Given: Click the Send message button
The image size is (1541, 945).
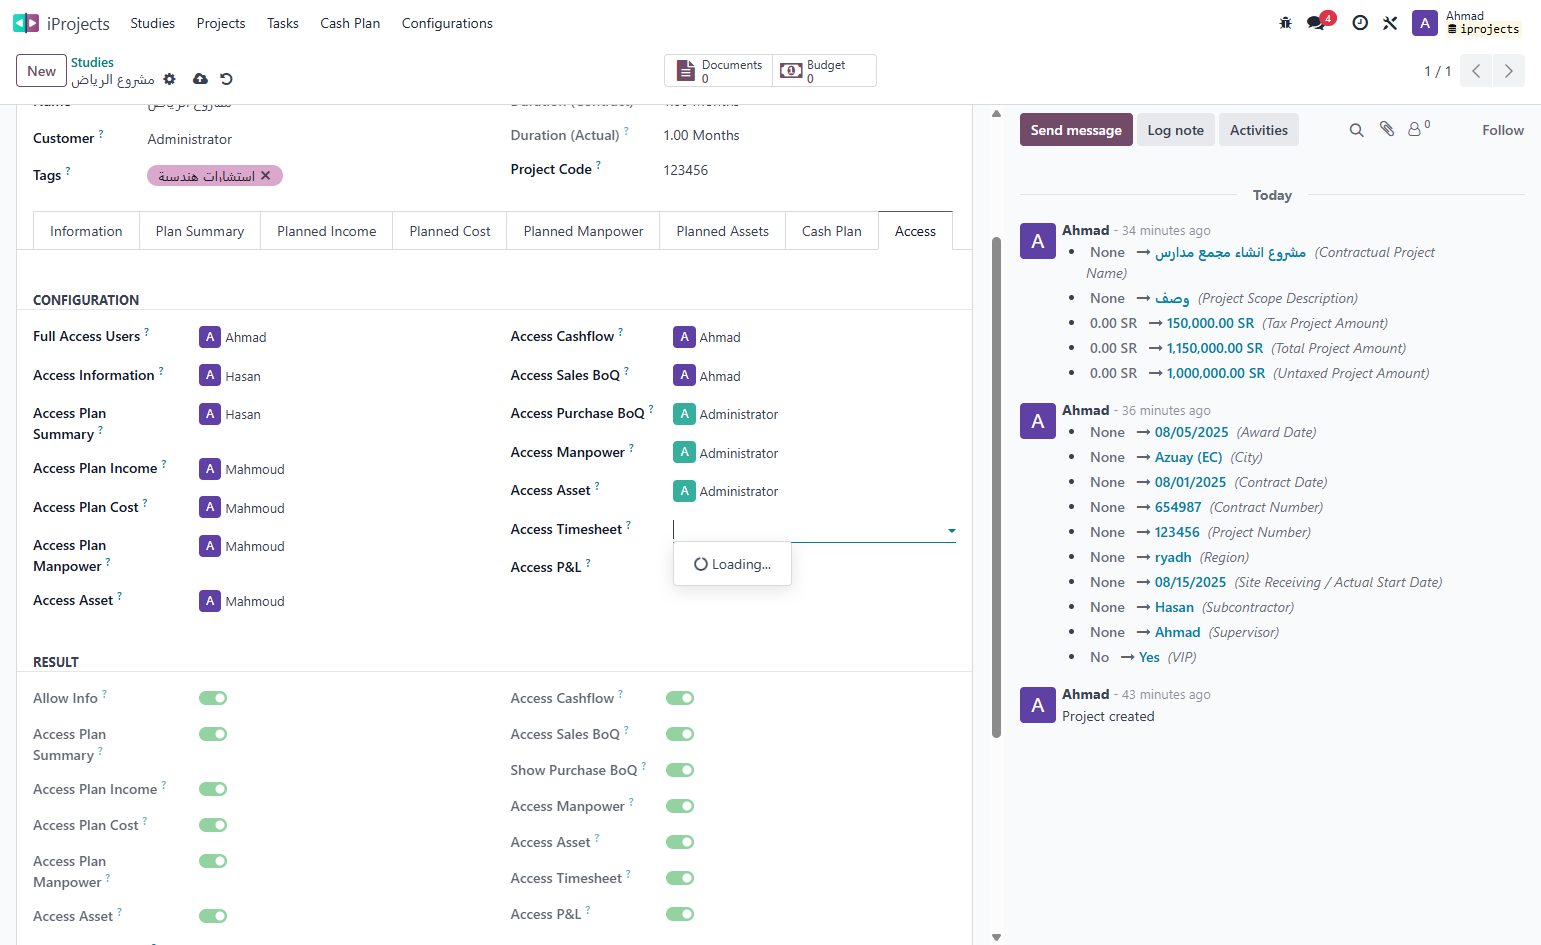Looking at the screenshot, I should [x=1076, y=130].
